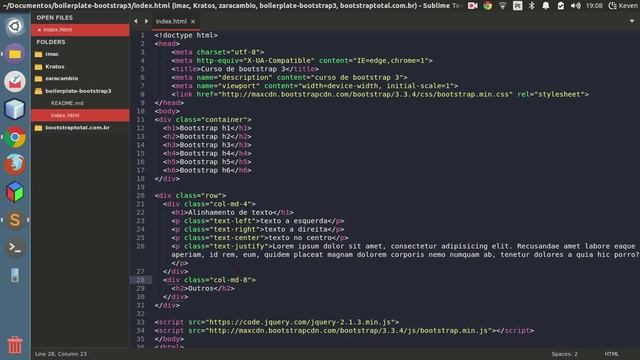Click the OPEN FILES sidebar header

(55, 18)
